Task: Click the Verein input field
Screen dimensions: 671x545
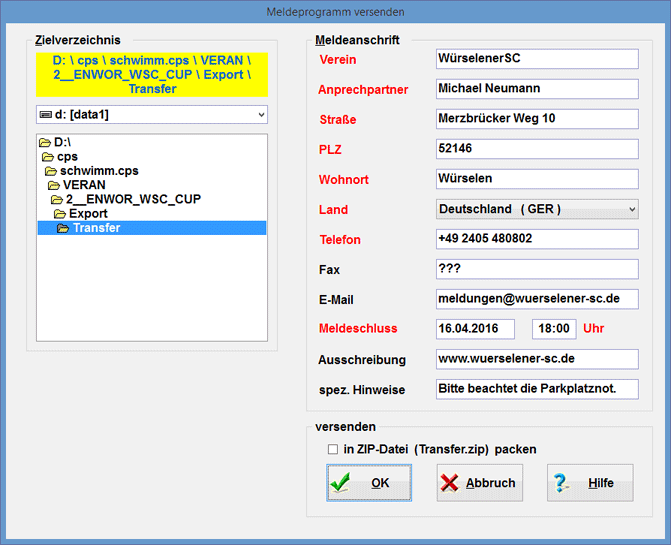Action: coord(537,59)
